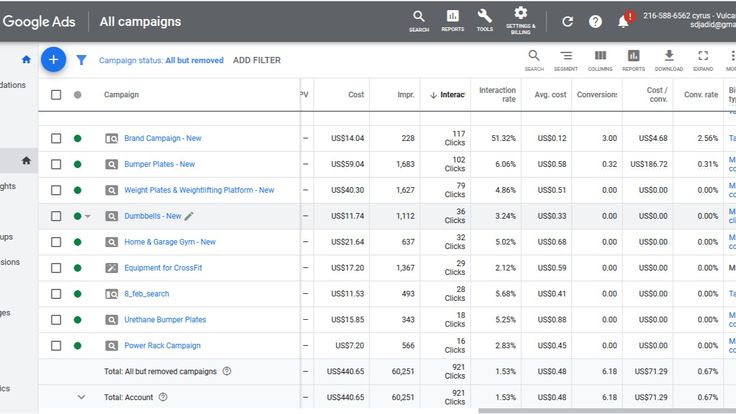Click the blue plus new campaign button

tap(53, 60)
